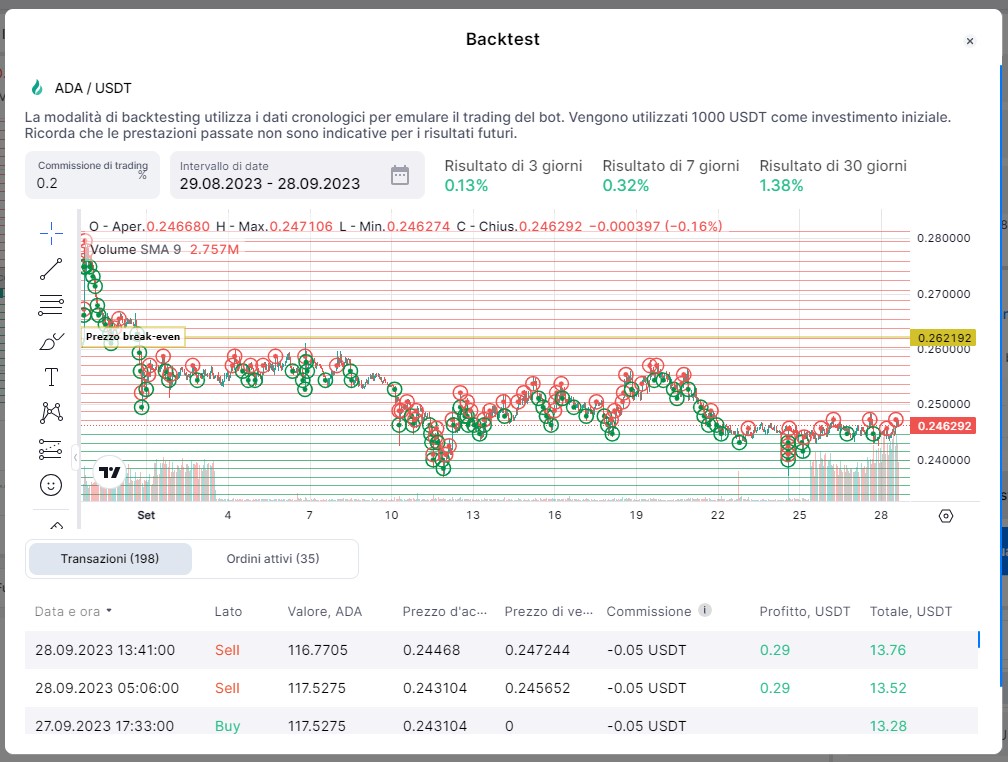Collapse the drawing toolbar side handle

tap(75, 457)
